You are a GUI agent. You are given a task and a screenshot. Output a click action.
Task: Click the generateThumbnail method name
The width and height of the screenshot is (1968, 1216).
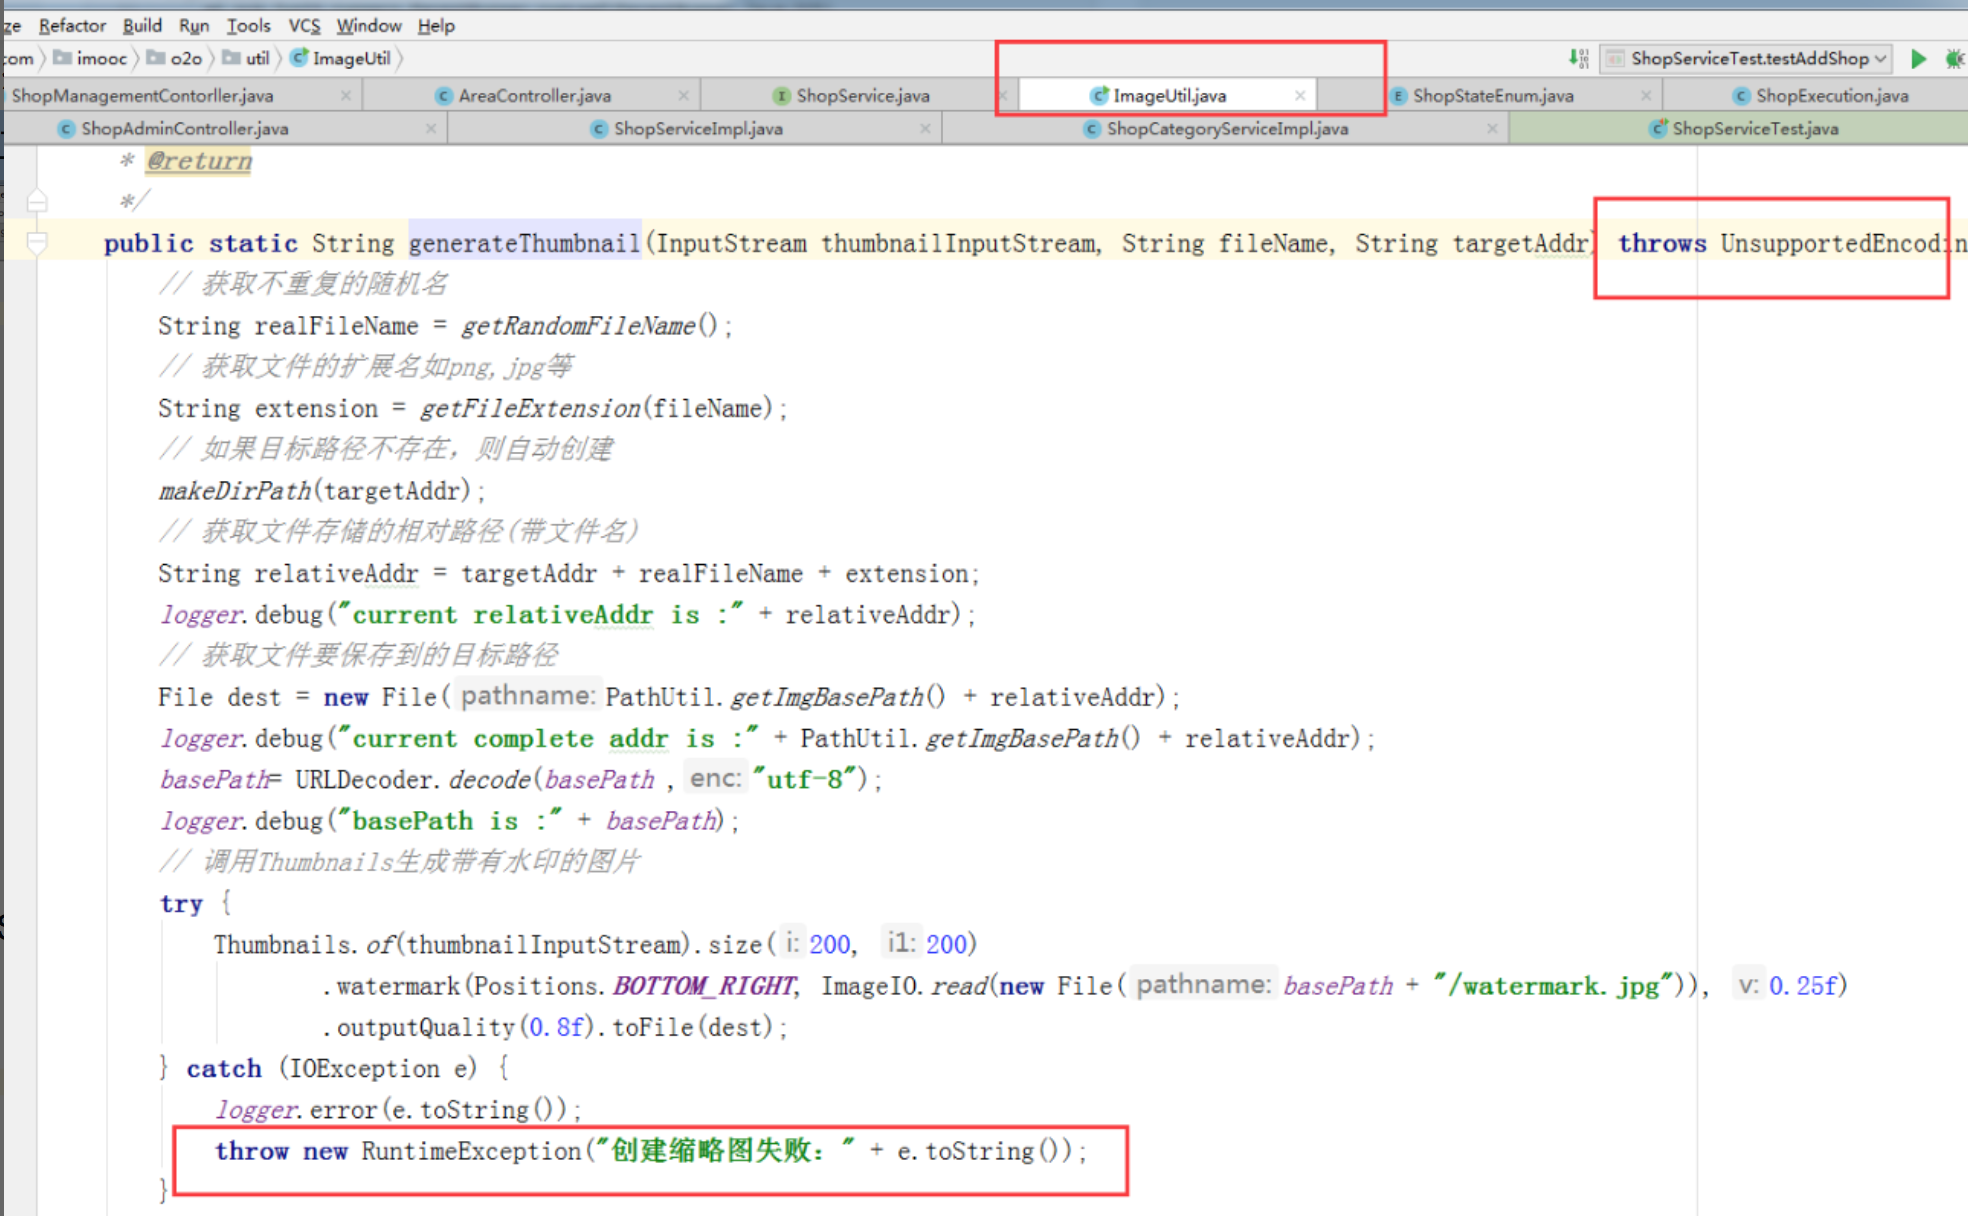point(524,243)
